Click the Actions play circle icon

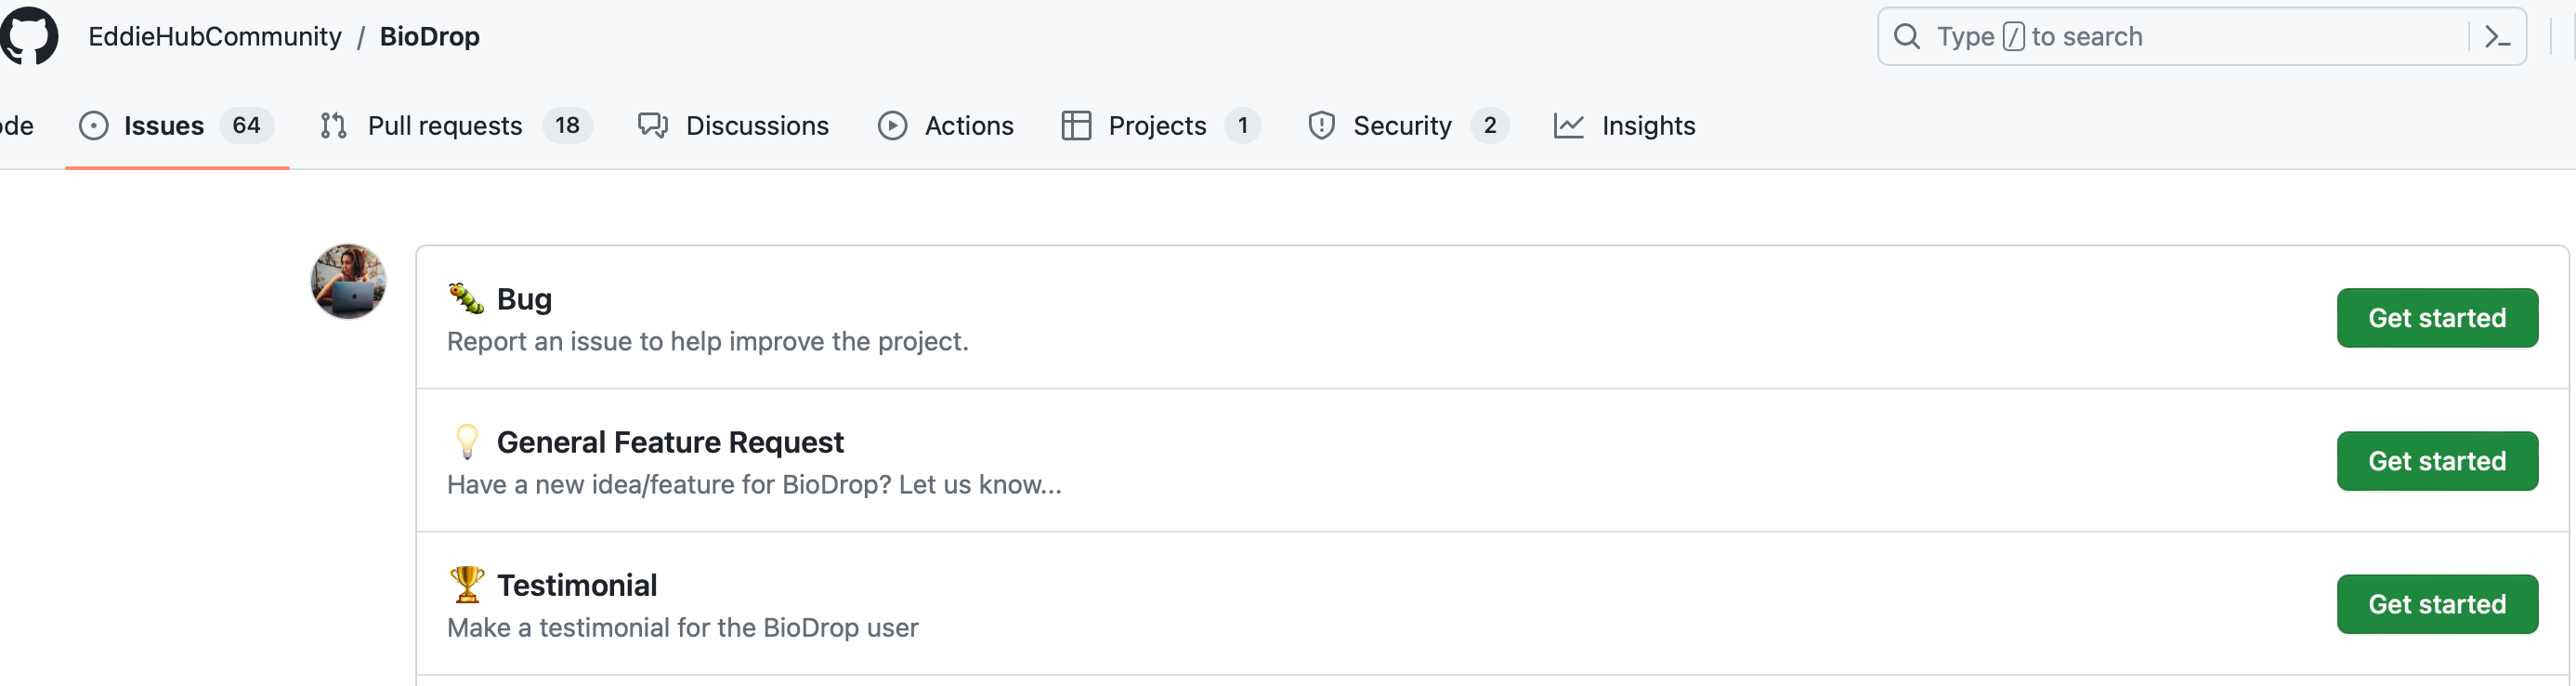tap(892, 126)
